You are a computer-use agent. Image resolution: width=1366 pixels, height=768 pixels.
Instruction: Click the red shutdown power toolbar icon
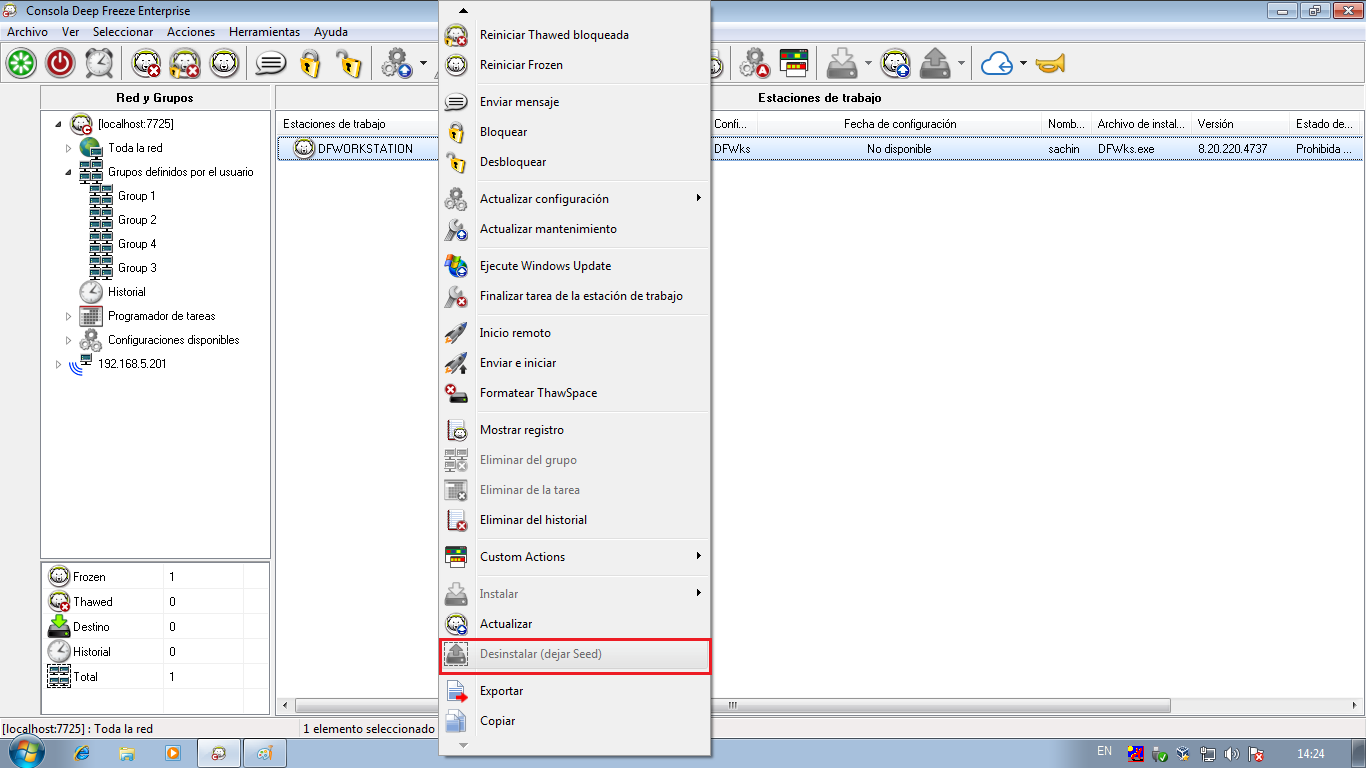pos(60,63)
